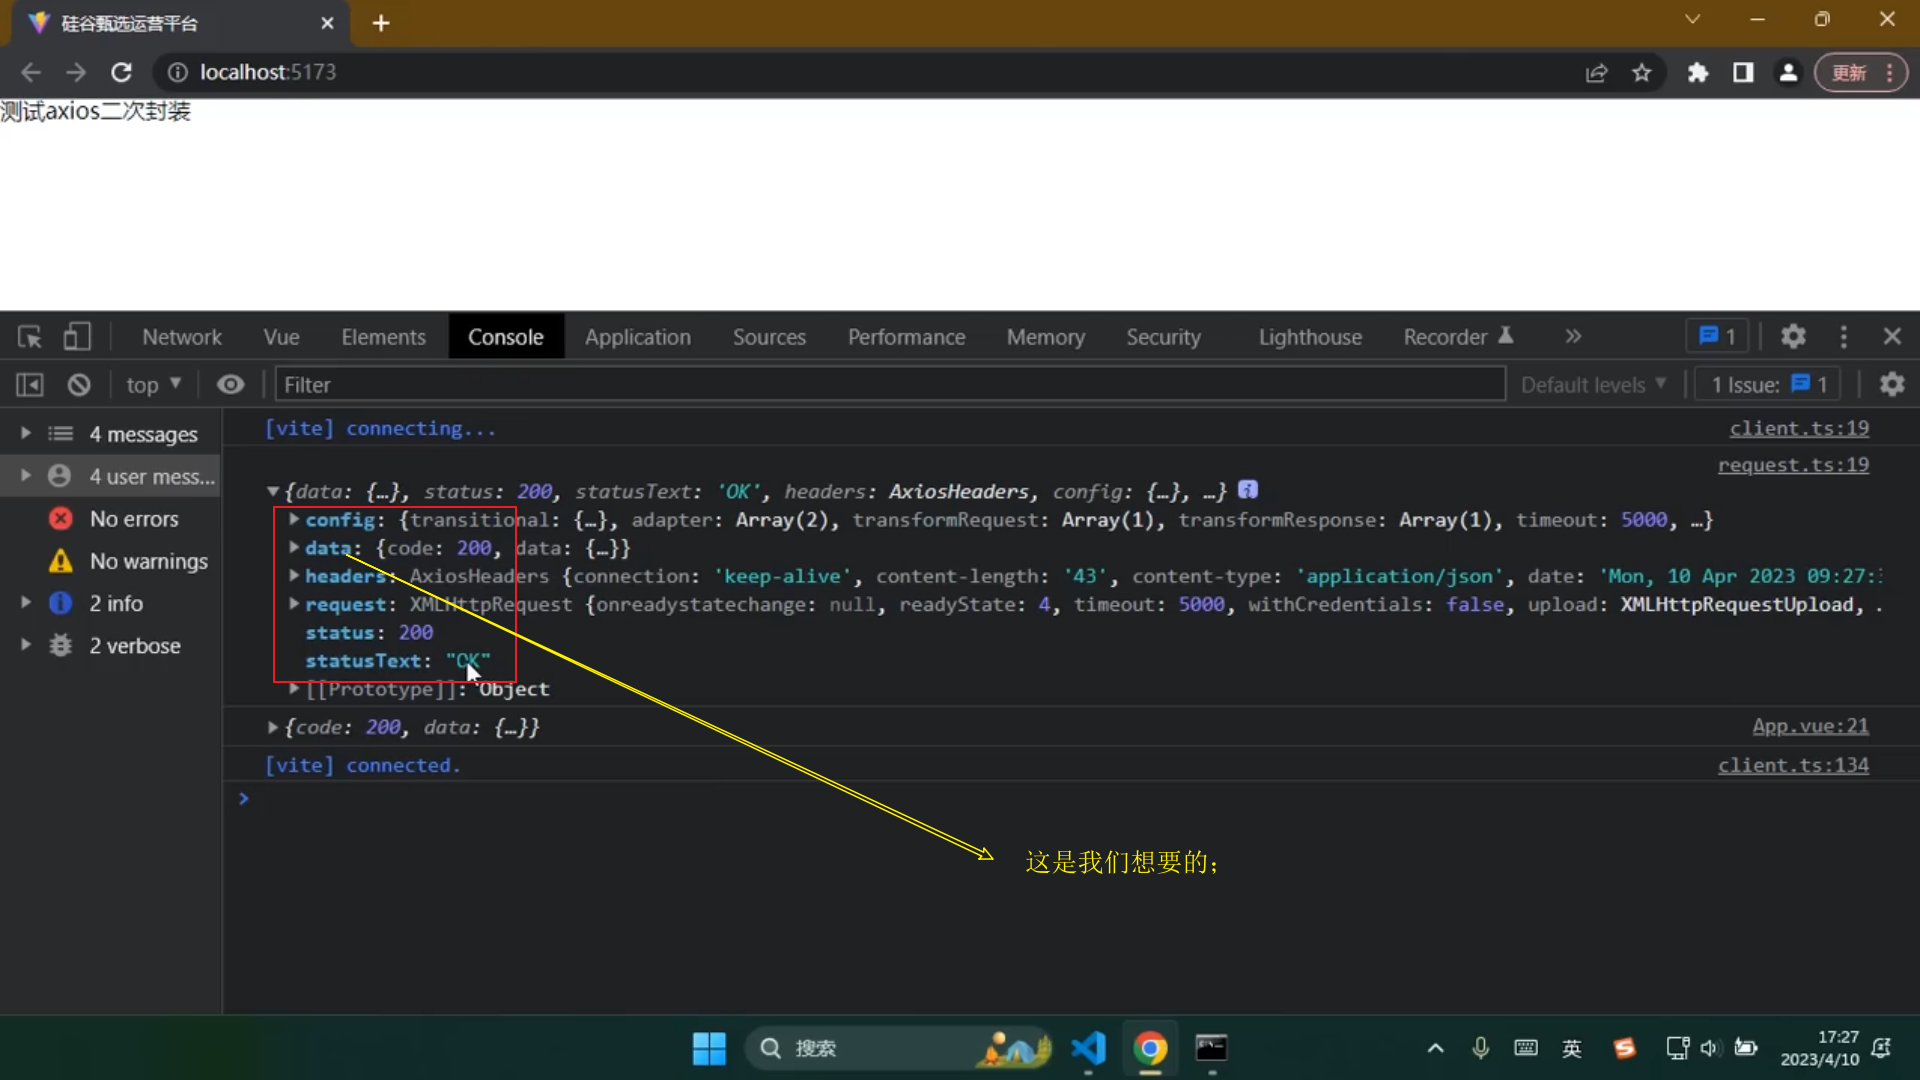The image size is (1920, 1080).
Task: Click the 1 Issue link
Action: [1769, 385]
